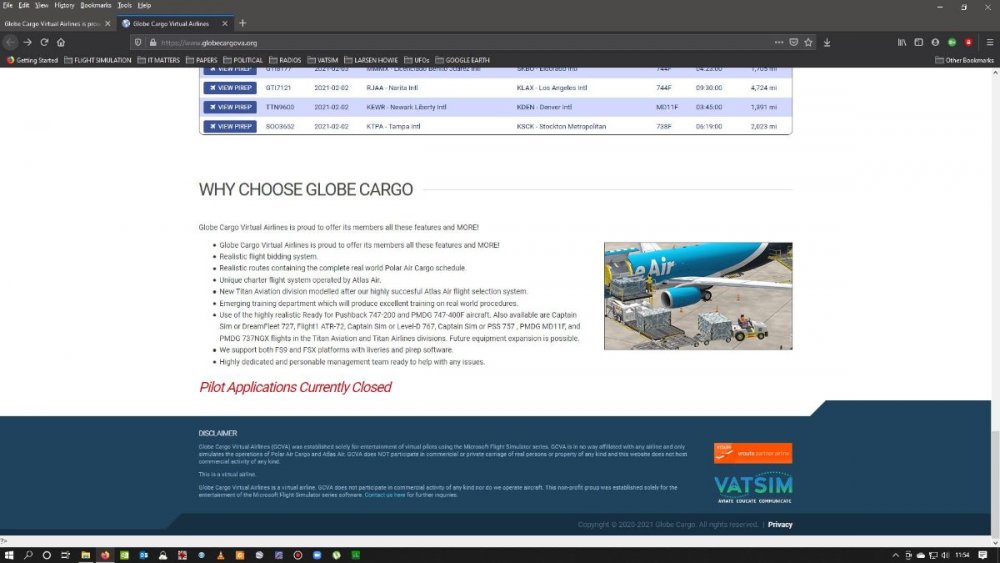Image resolution: width=1000 pixels, height=563 pixels.
Task: Expand the GOOGLE EARTH bookmarks folder
Action: coord(462,60)
